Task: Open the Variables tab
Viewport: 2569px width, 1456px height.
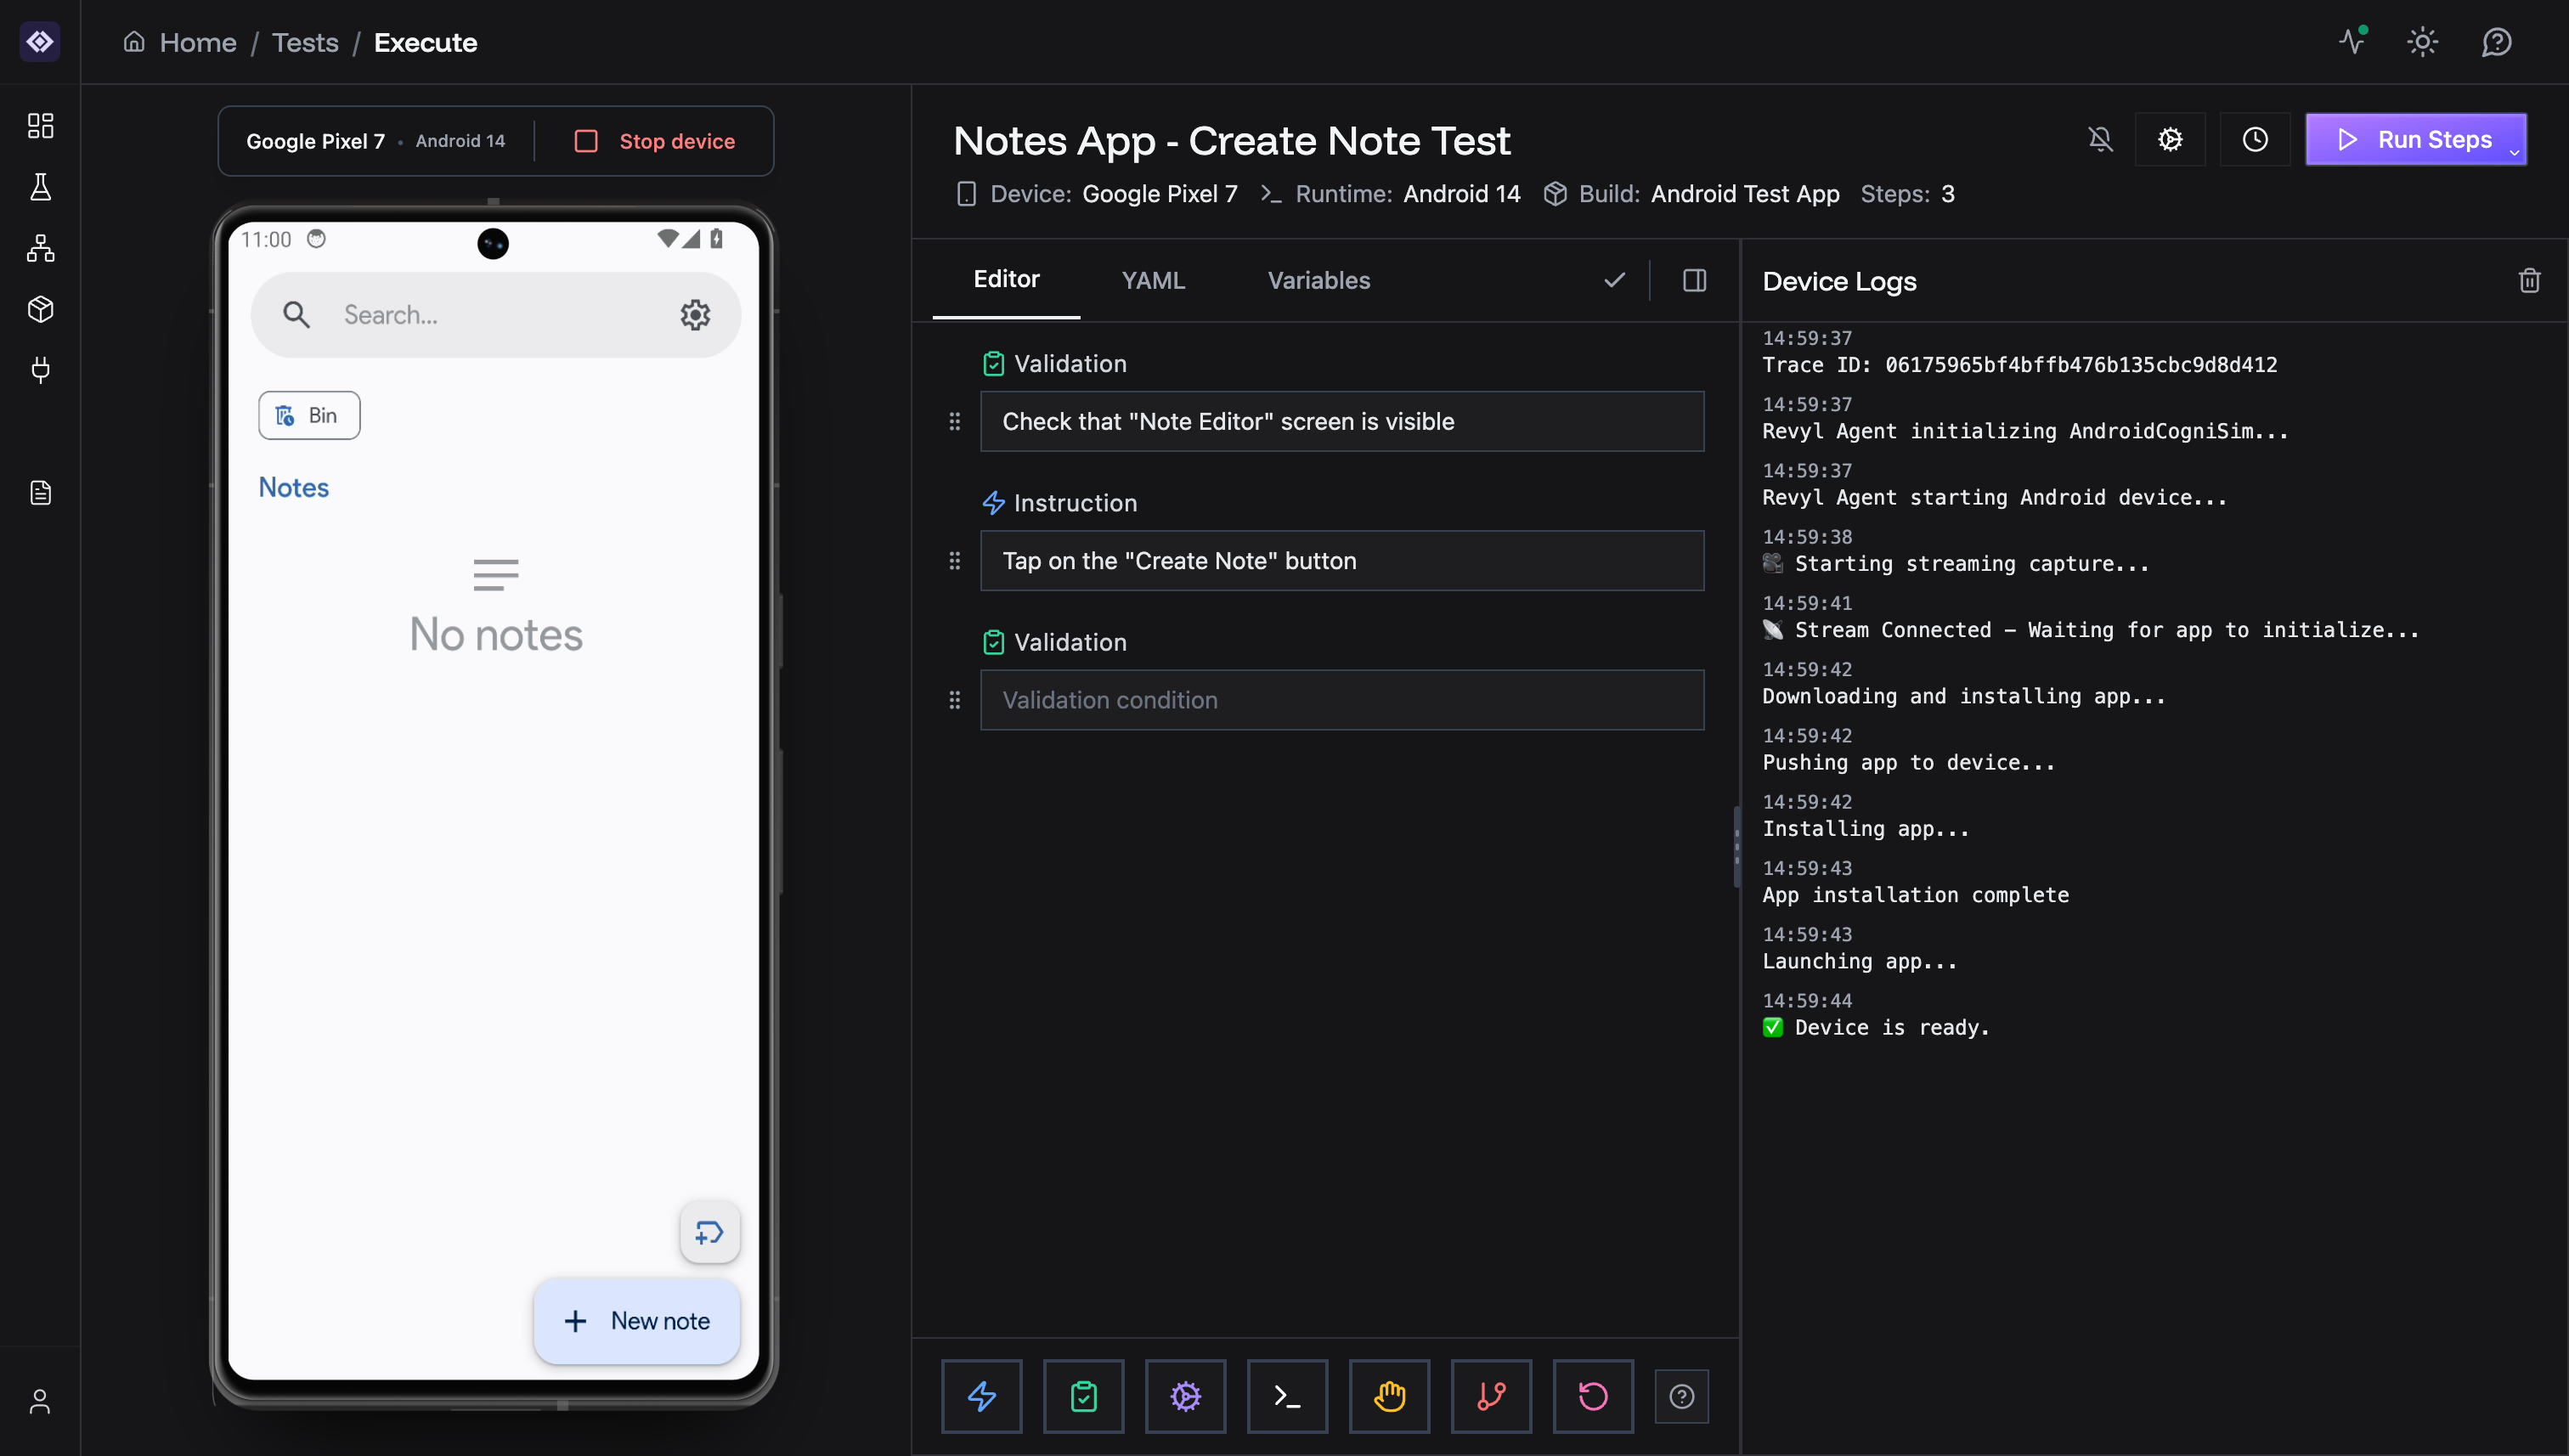Action: tap(1318, 280)
